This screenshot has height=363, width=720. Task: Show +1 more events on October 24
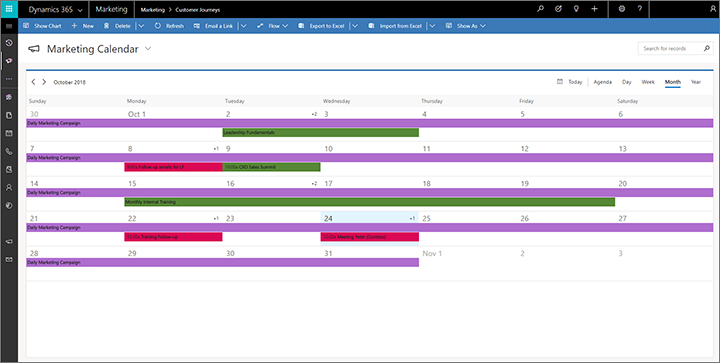[x=412, y=218]
